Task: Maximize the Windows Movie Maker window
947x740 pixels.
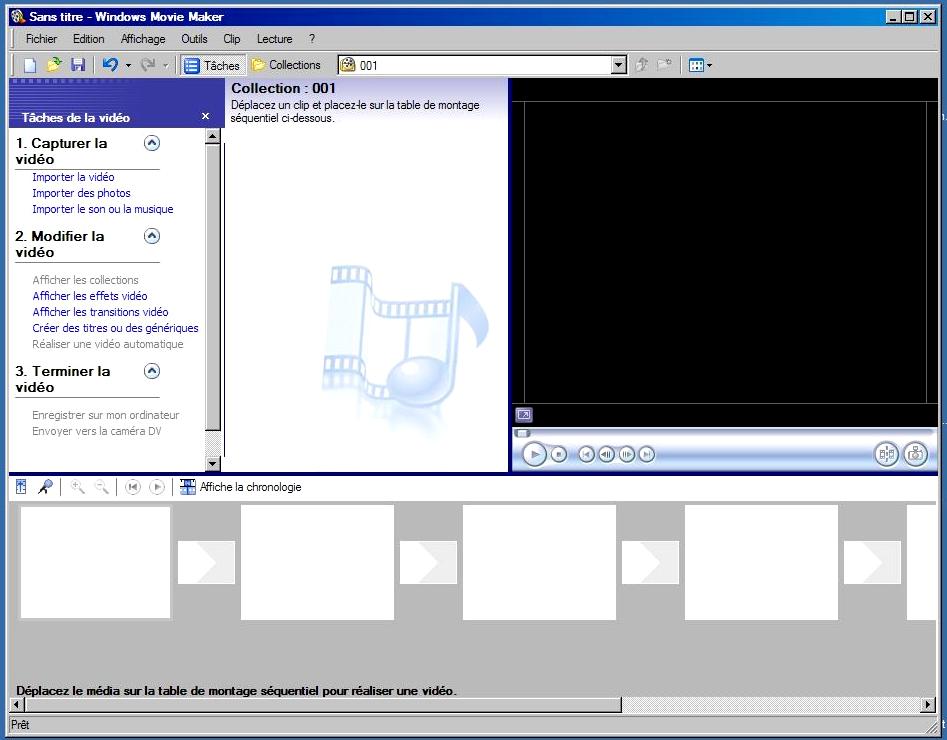Action: point(910,17)
